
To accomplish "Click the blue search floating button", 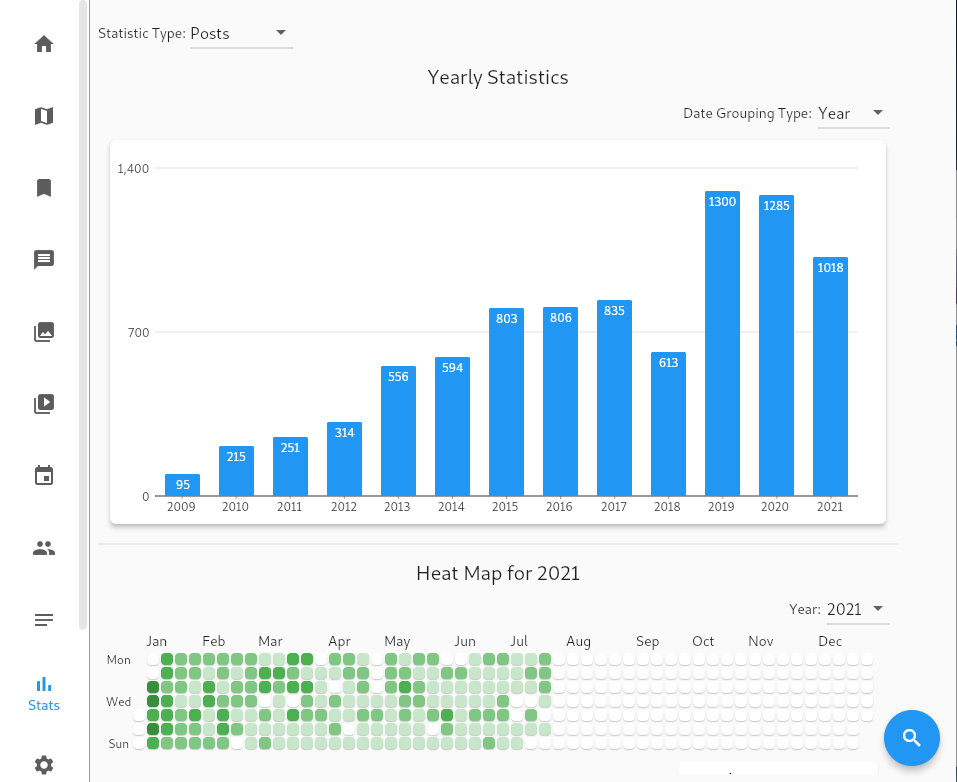I will click(x=911, y=738).
